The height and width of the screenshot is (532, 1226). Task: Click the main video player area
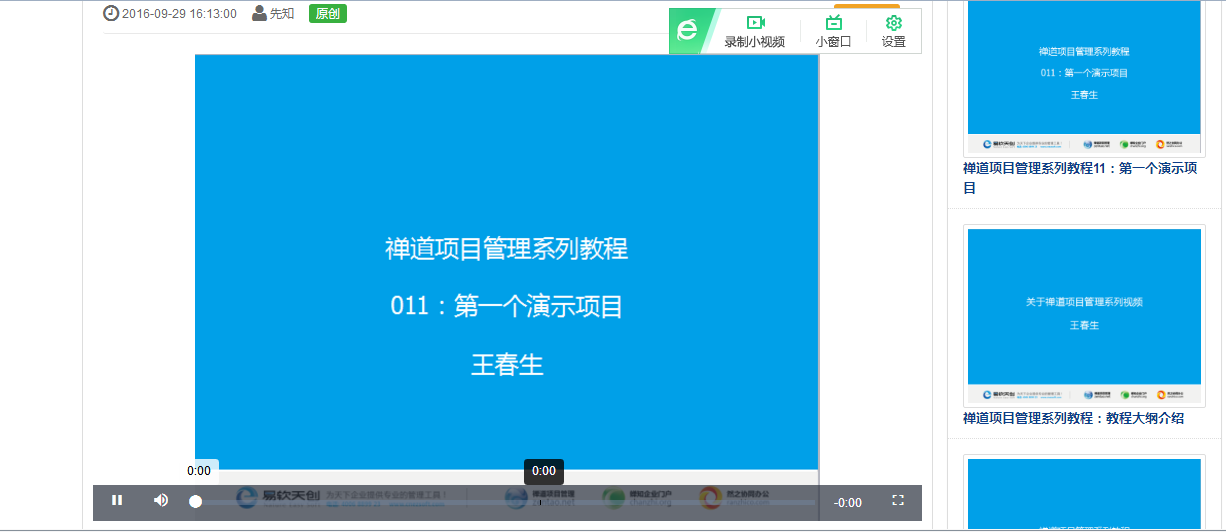(507, 270)
